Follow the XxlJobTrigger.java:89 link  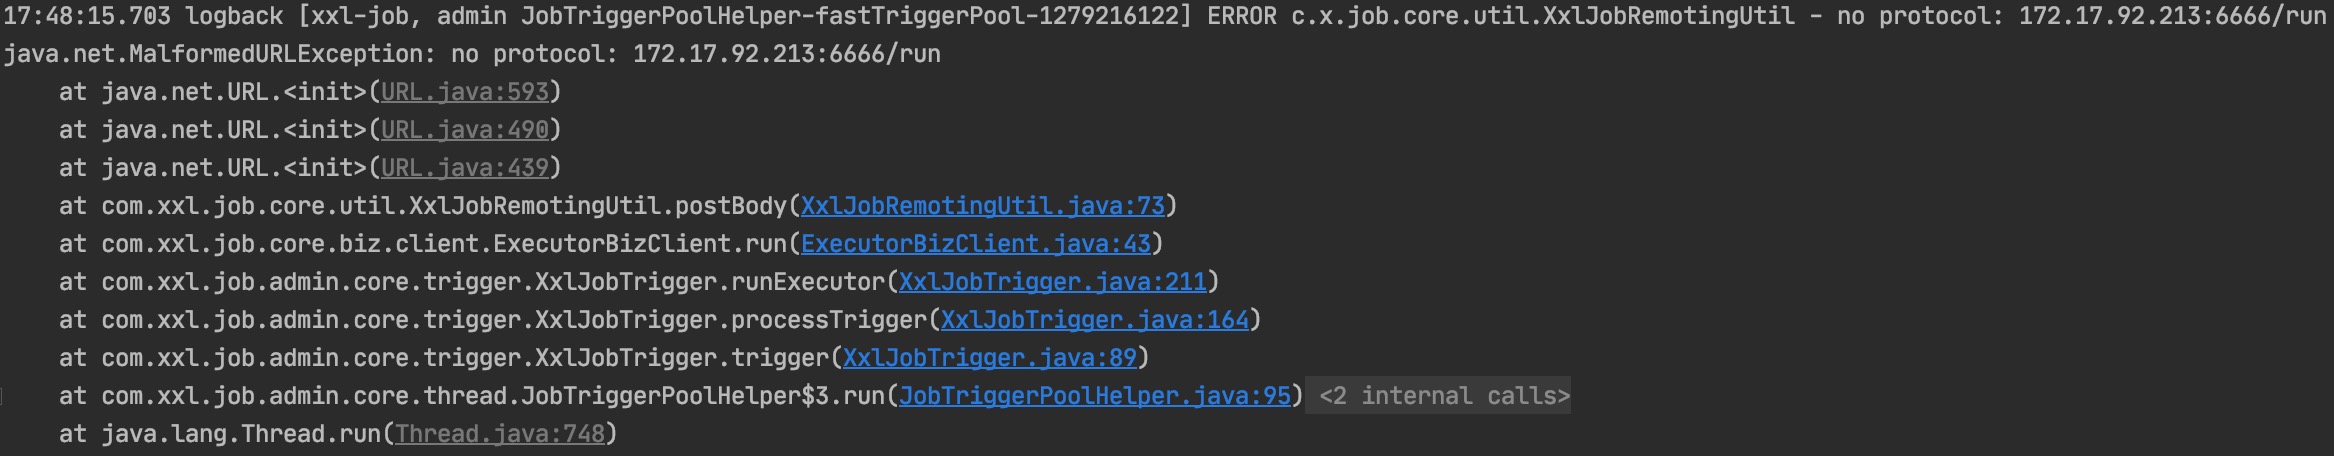990,358
